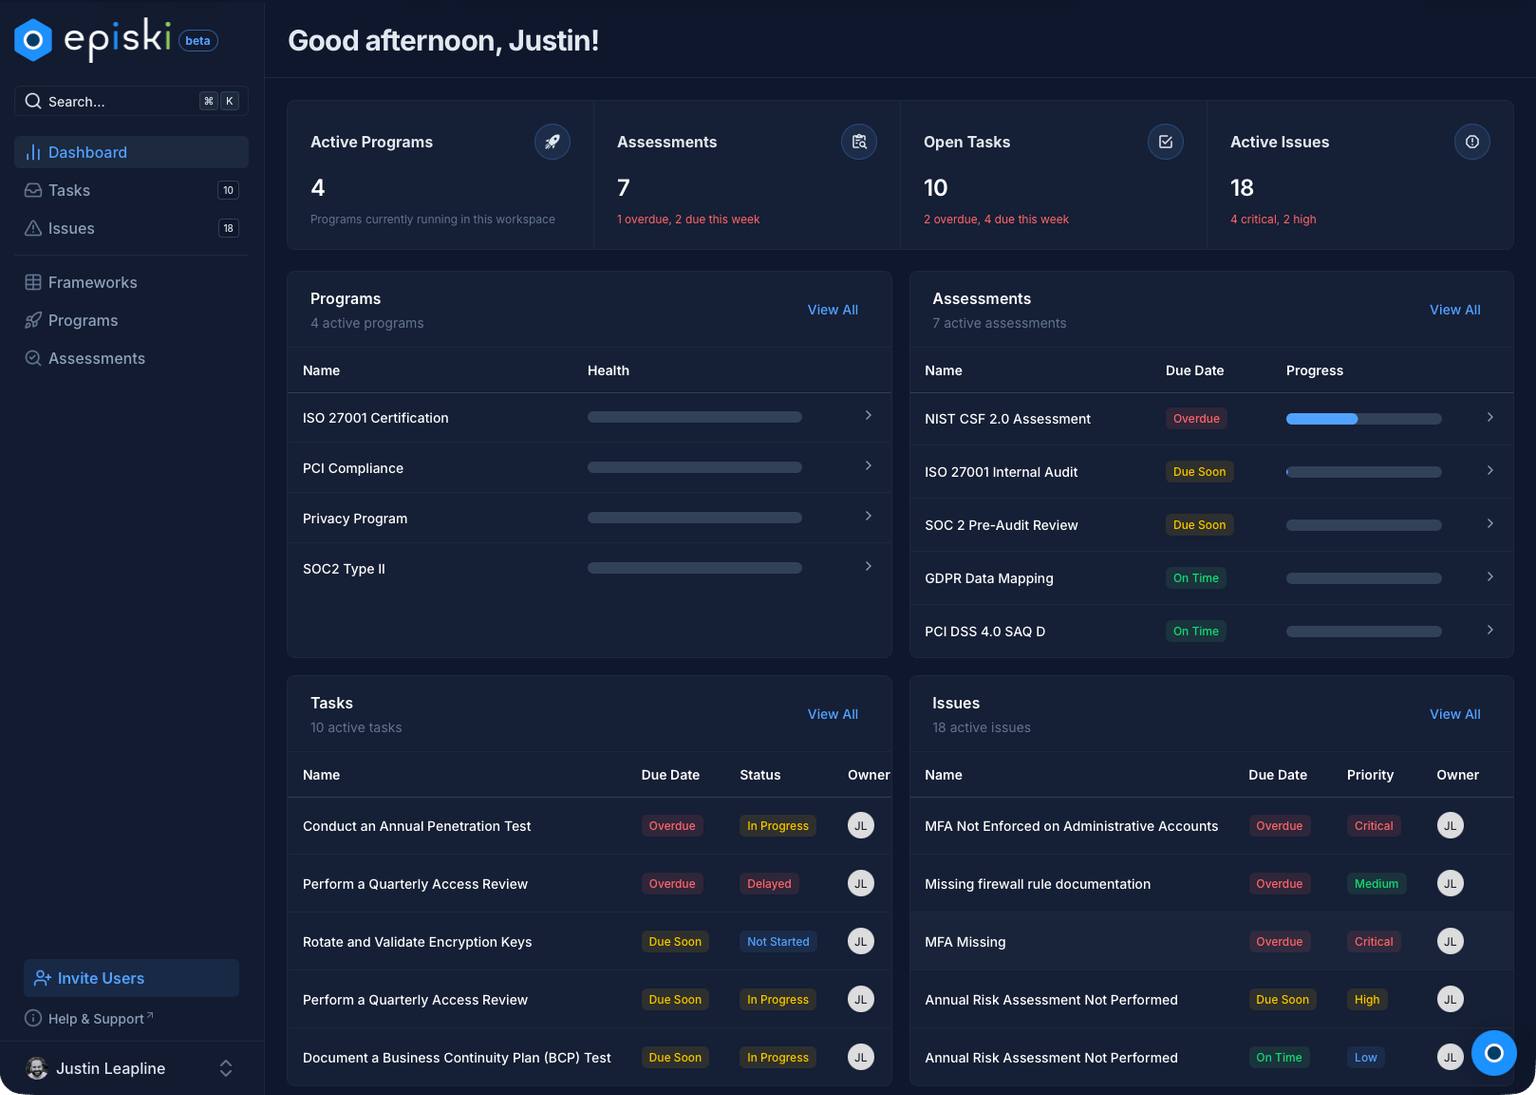Click the rocket icon on Active Programs card
The image size is (1536, 1095).
pyautogui.click(x=552, y=141)
